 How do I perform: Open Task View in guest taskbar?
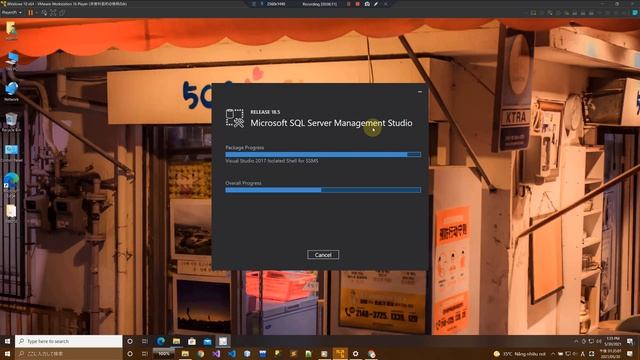point(145,341)
